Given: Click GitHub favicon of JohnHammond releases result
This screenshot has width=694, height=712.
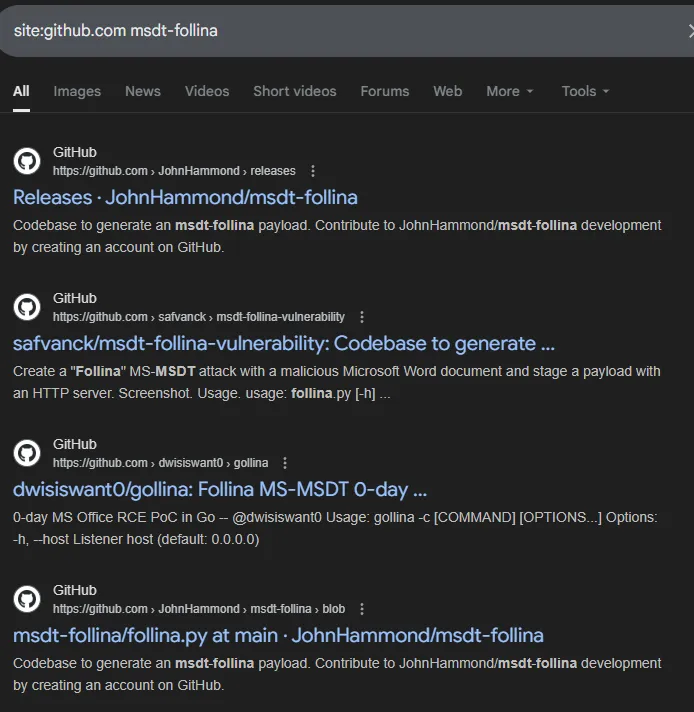Looking at the screenshot, I should [x=27, y=161].
